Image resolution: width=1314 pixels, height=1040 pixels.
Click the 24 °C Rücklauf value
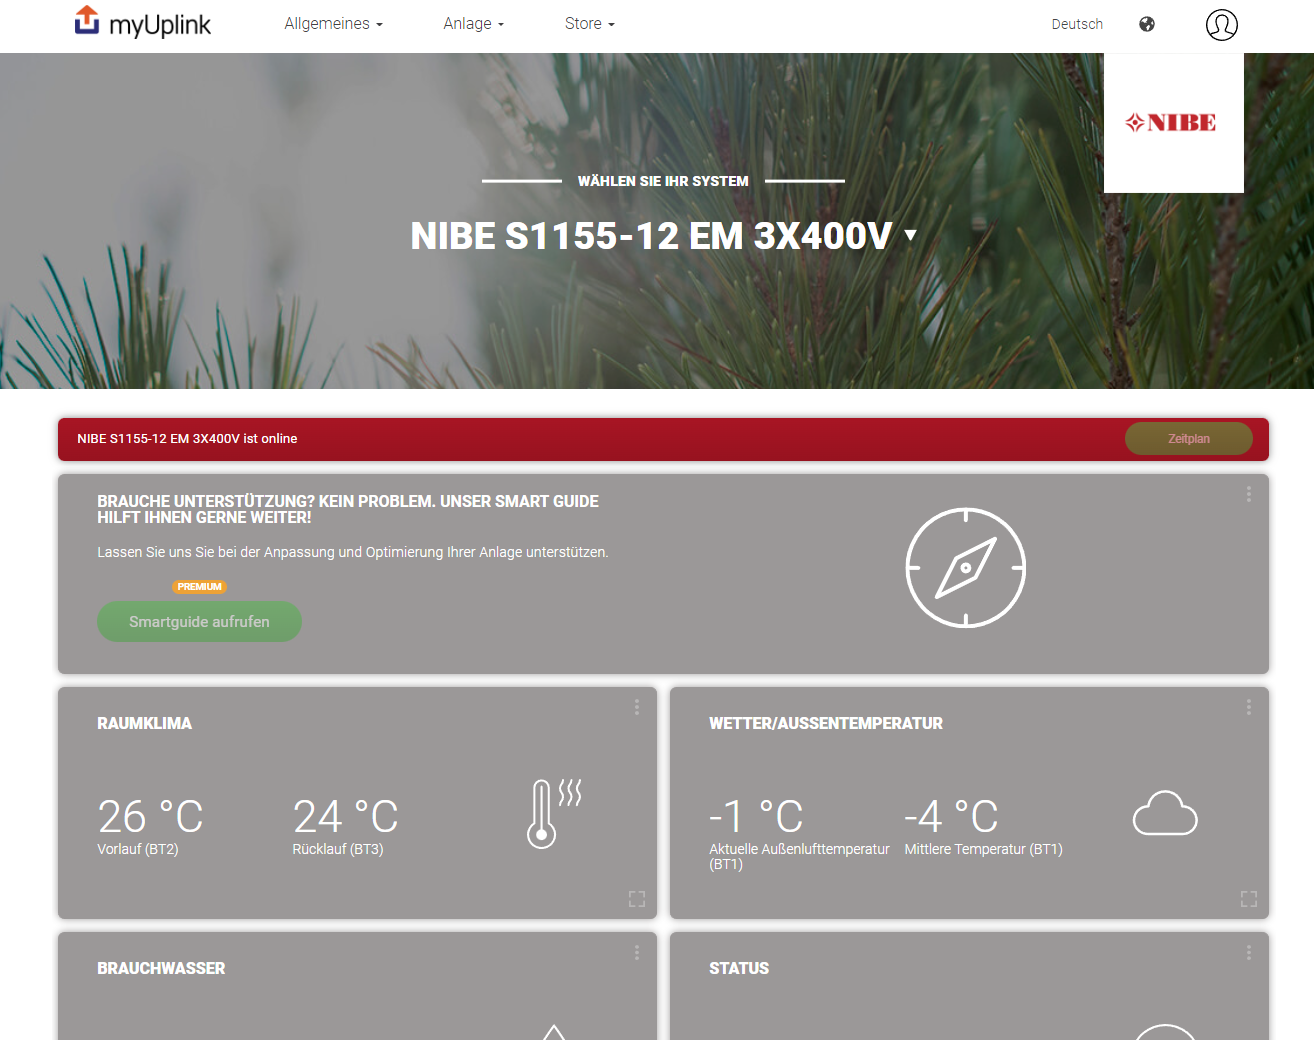click(345, 817)
